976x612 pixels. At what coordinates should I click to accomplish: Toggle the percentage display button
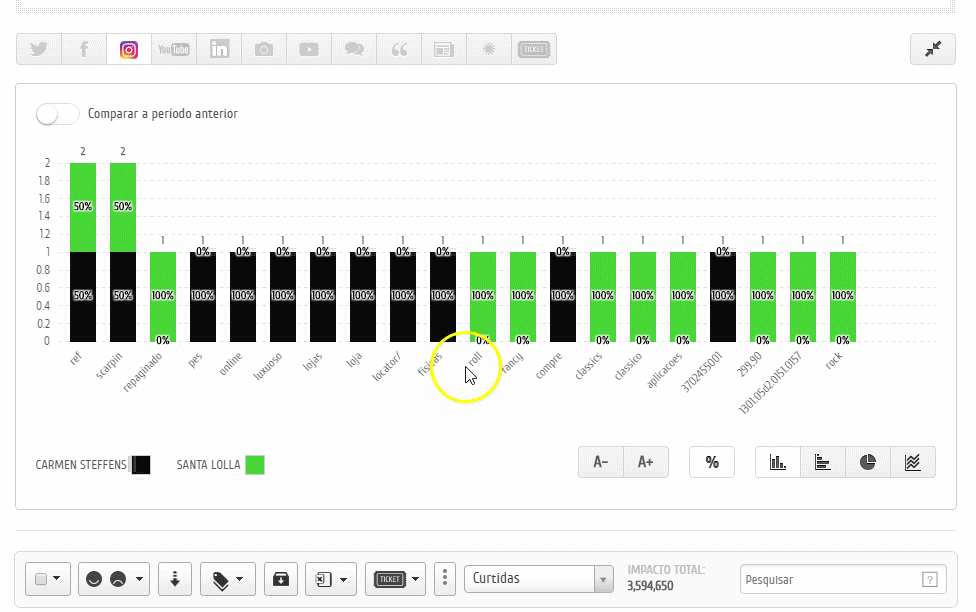pyautogui.click(x=711, y=462)
